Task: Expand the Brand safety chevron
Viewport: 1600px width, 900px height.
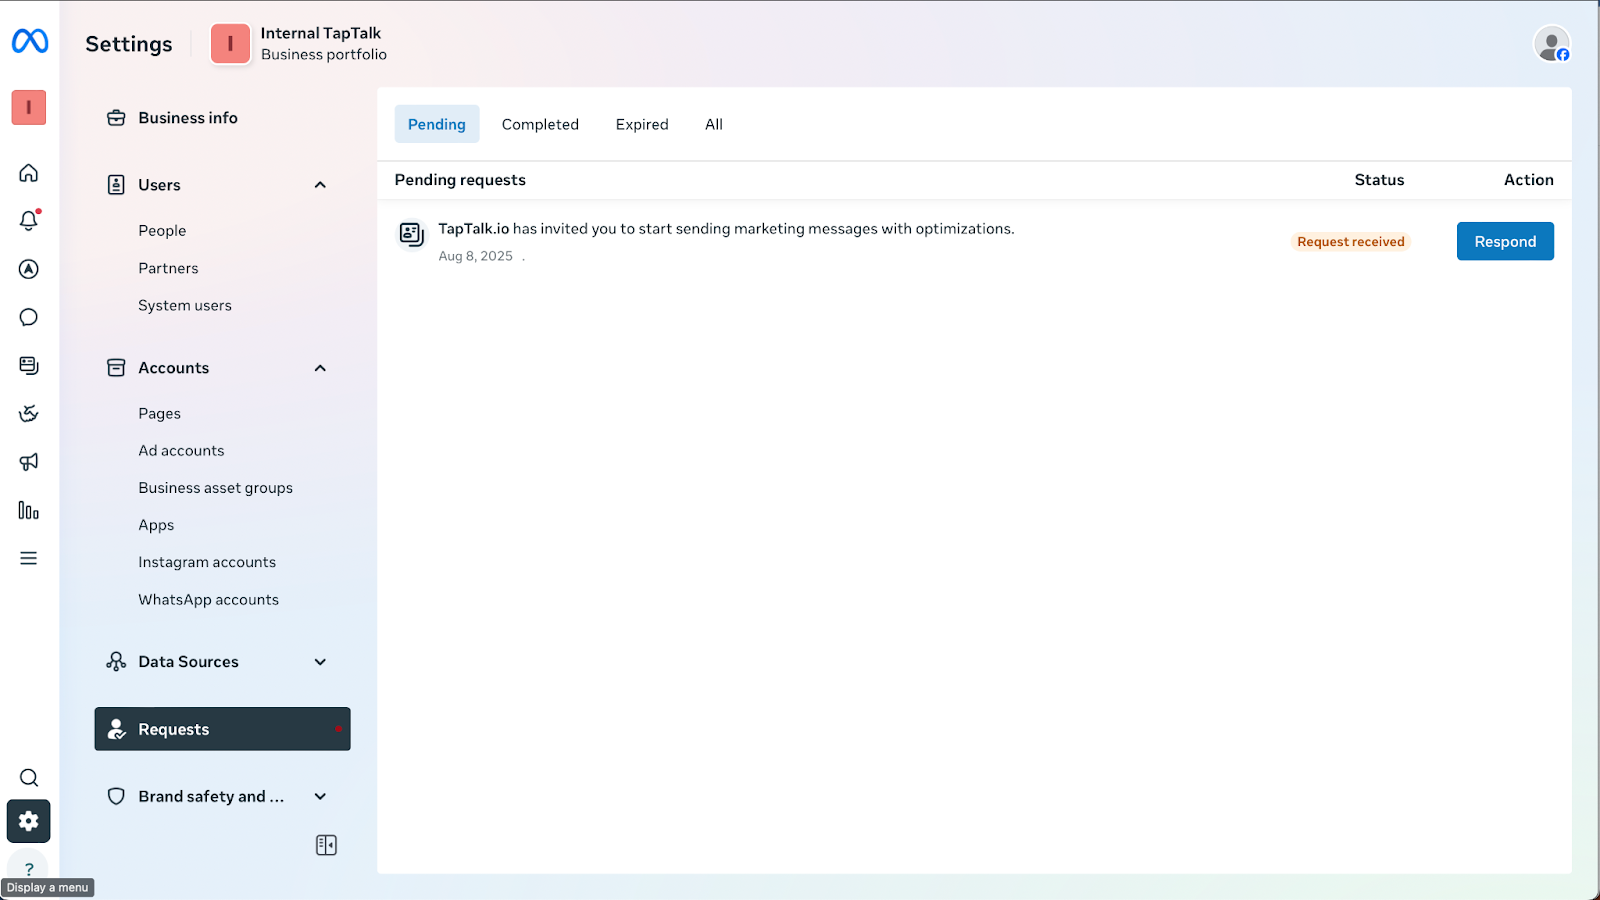Action: [320, 797]
